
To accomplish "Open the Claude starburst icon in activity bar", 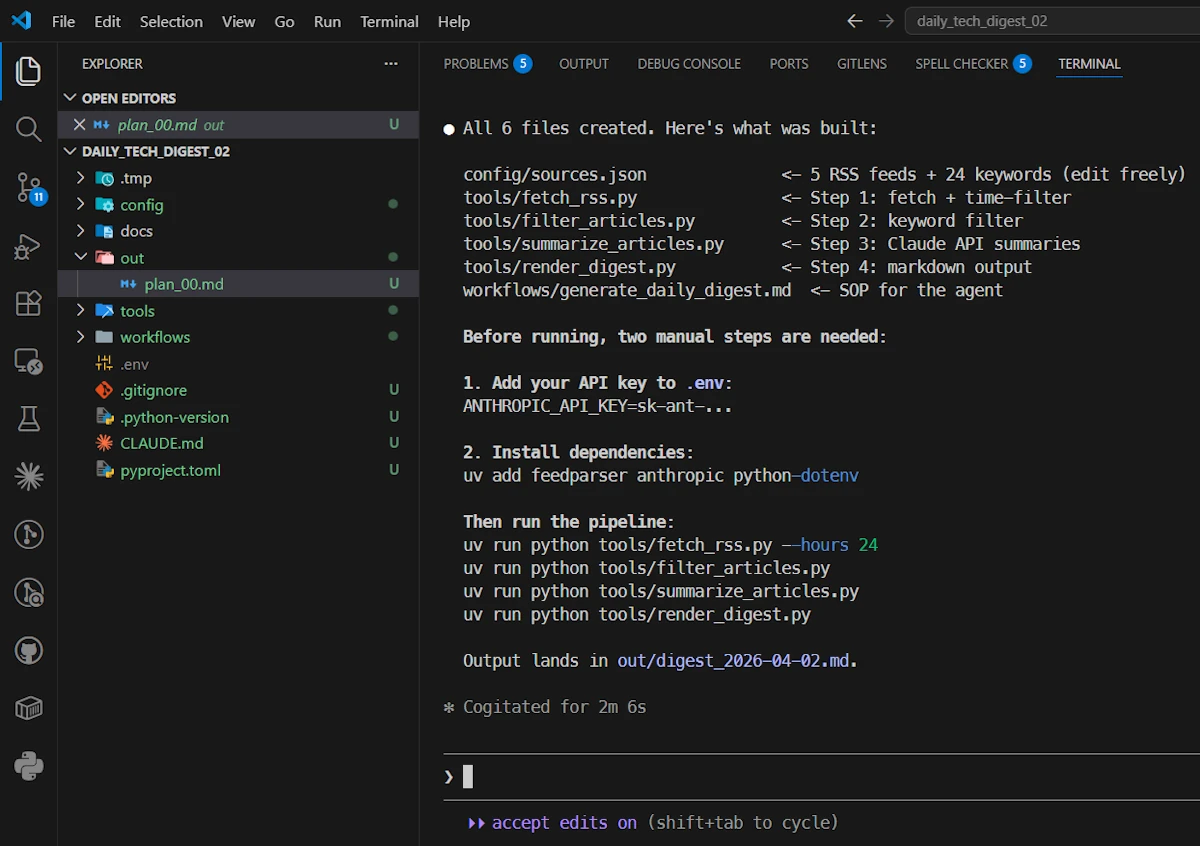I will click(28, 477).
